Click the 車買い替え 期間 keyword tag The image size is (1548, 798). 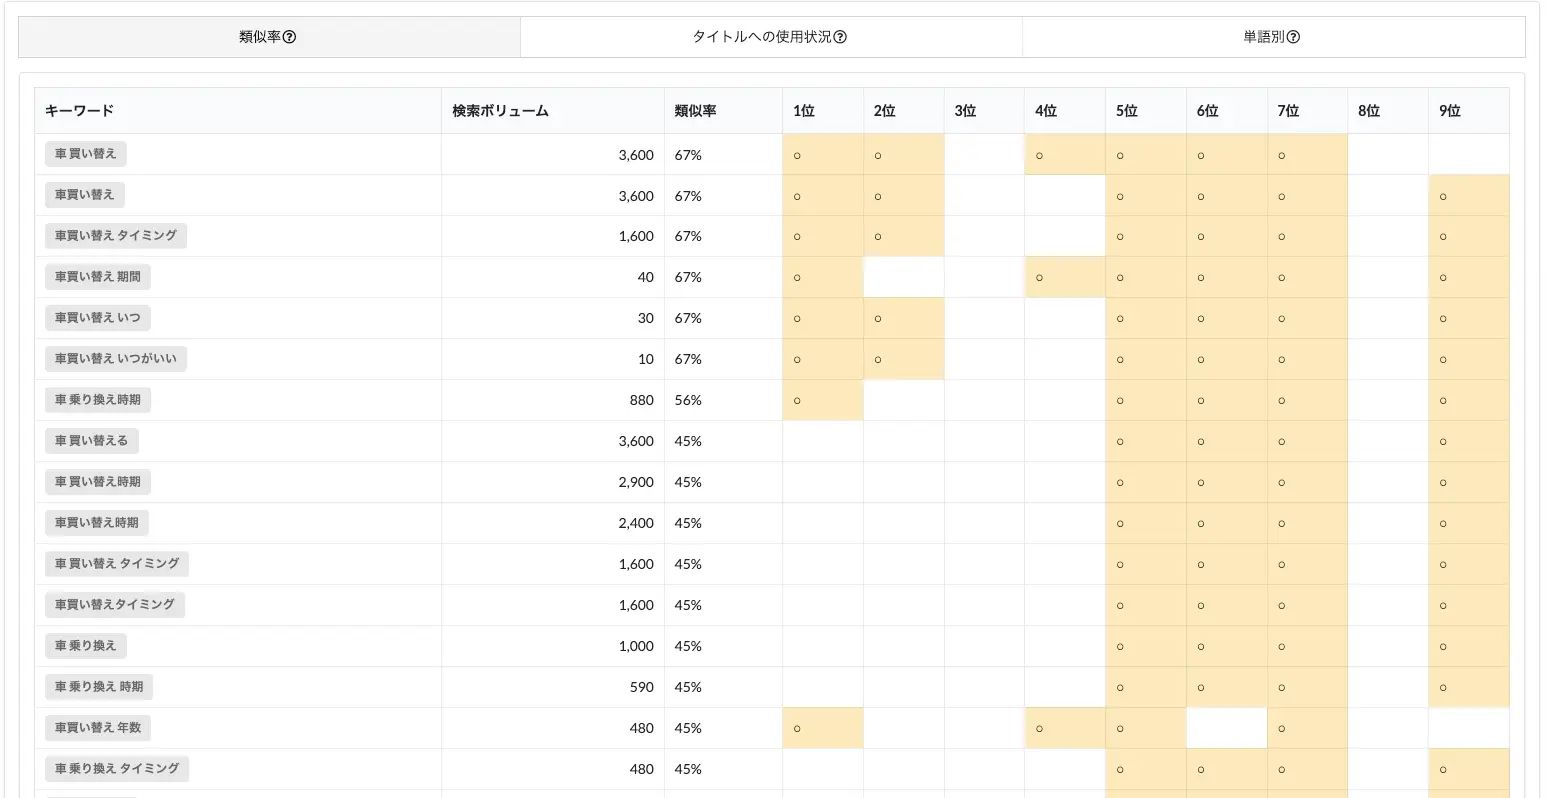[x=98, y=277]
